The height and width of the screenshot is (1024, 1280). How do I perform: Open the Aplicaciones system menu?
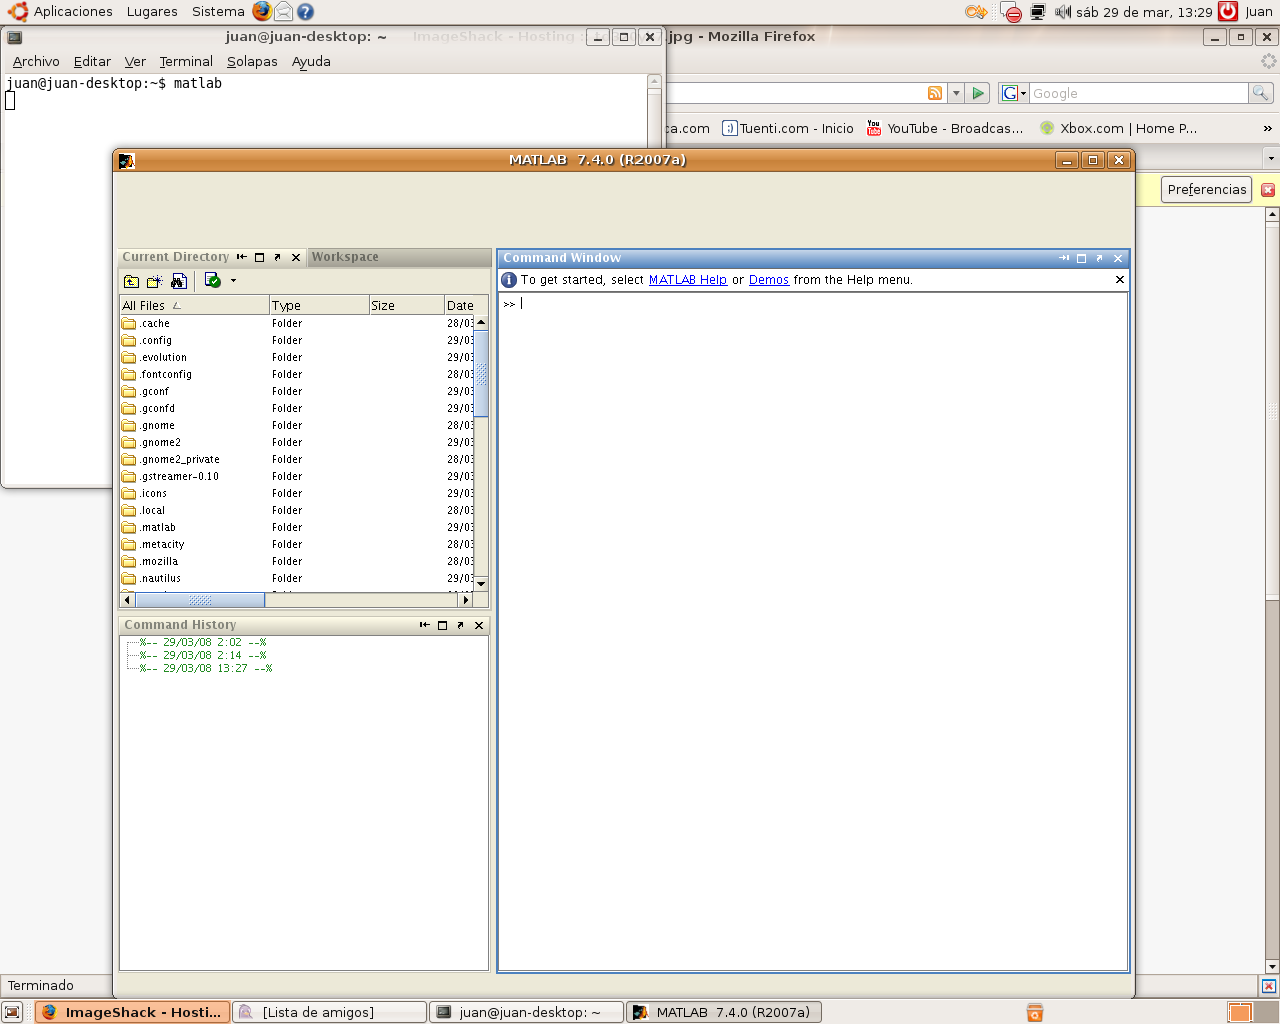73,12
